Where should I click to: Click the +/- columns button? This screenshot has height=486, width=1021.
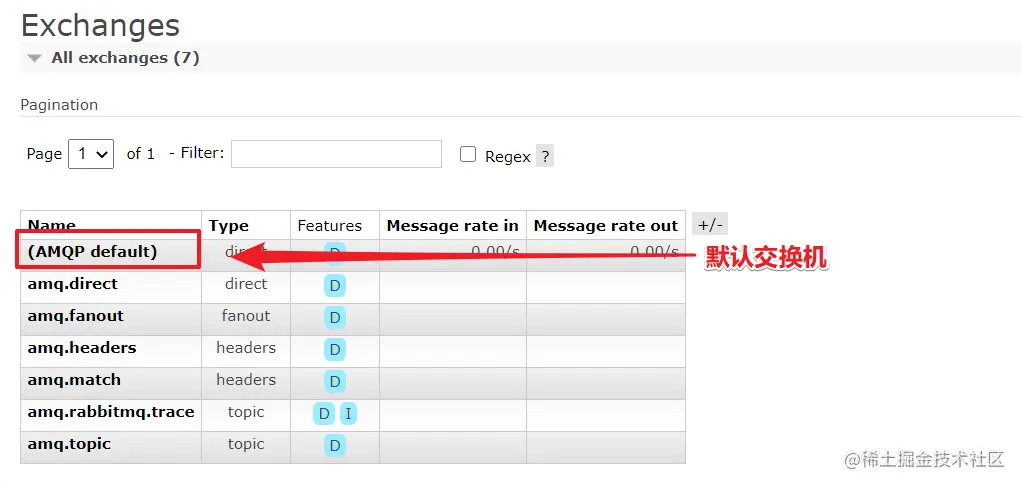[710, 225]
